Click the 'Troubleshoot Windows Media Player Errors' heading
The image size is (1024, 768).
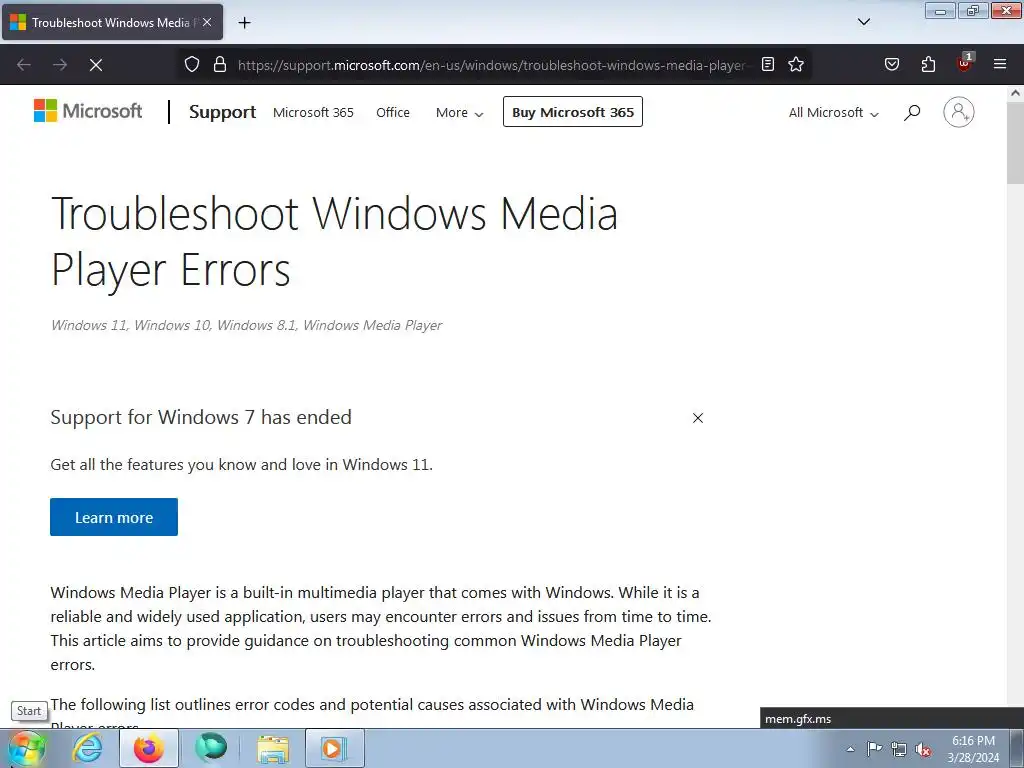(334, 241)
